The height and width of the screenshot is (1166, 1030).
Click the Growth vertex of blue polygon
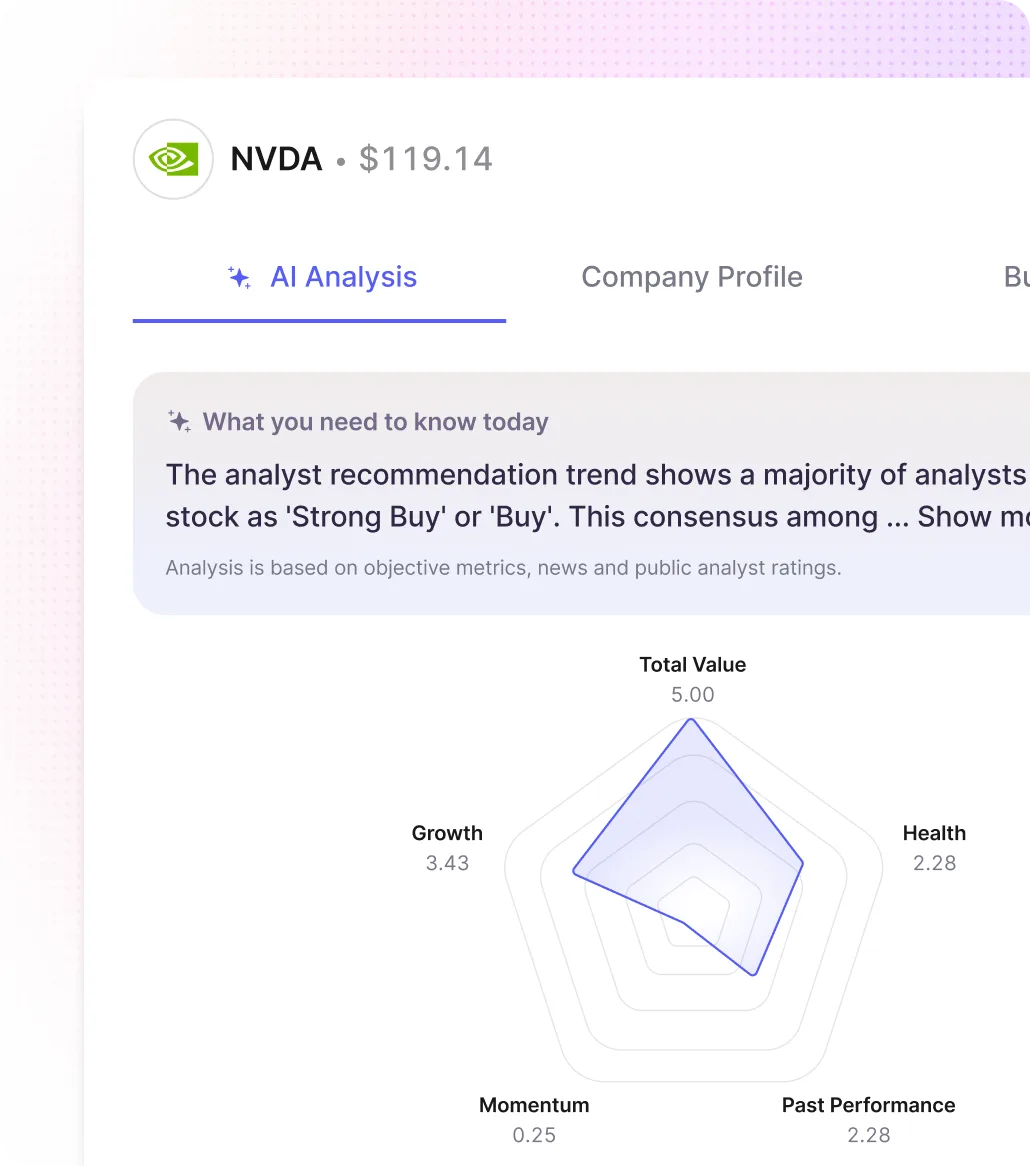pos(574,872)
